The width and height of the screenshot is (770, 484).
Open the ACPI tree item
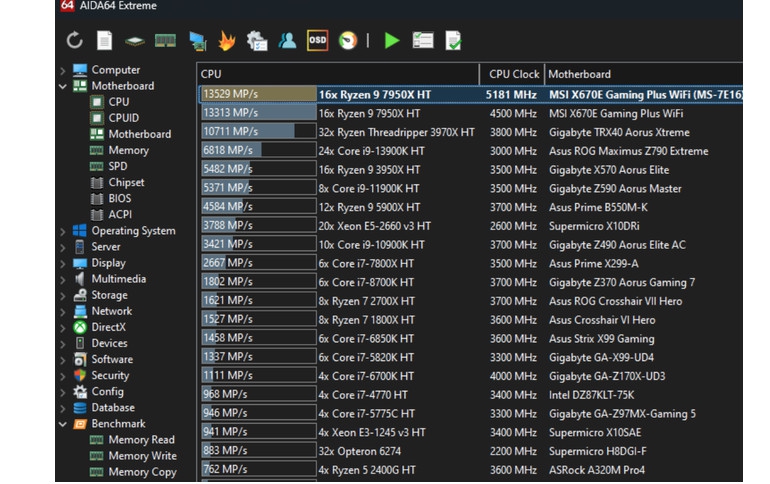pos(120,215)
